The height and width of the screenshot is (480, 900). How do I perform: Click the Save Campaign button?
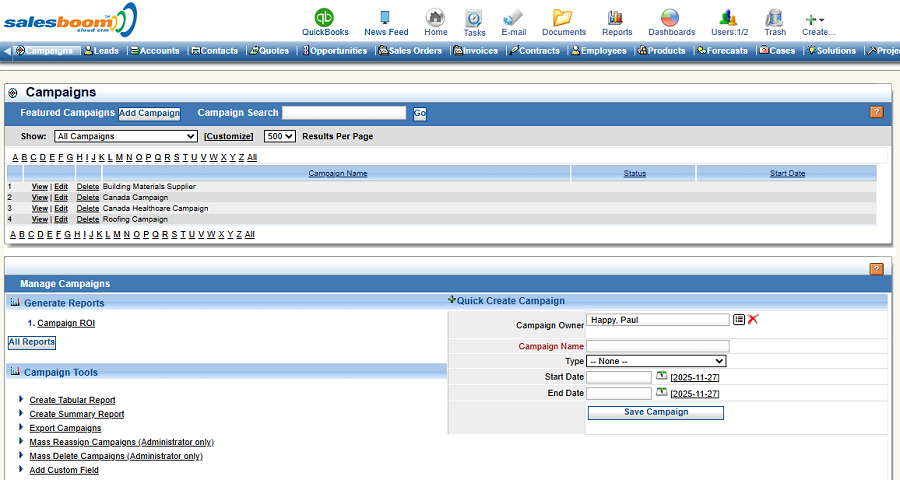coord(655,412)
